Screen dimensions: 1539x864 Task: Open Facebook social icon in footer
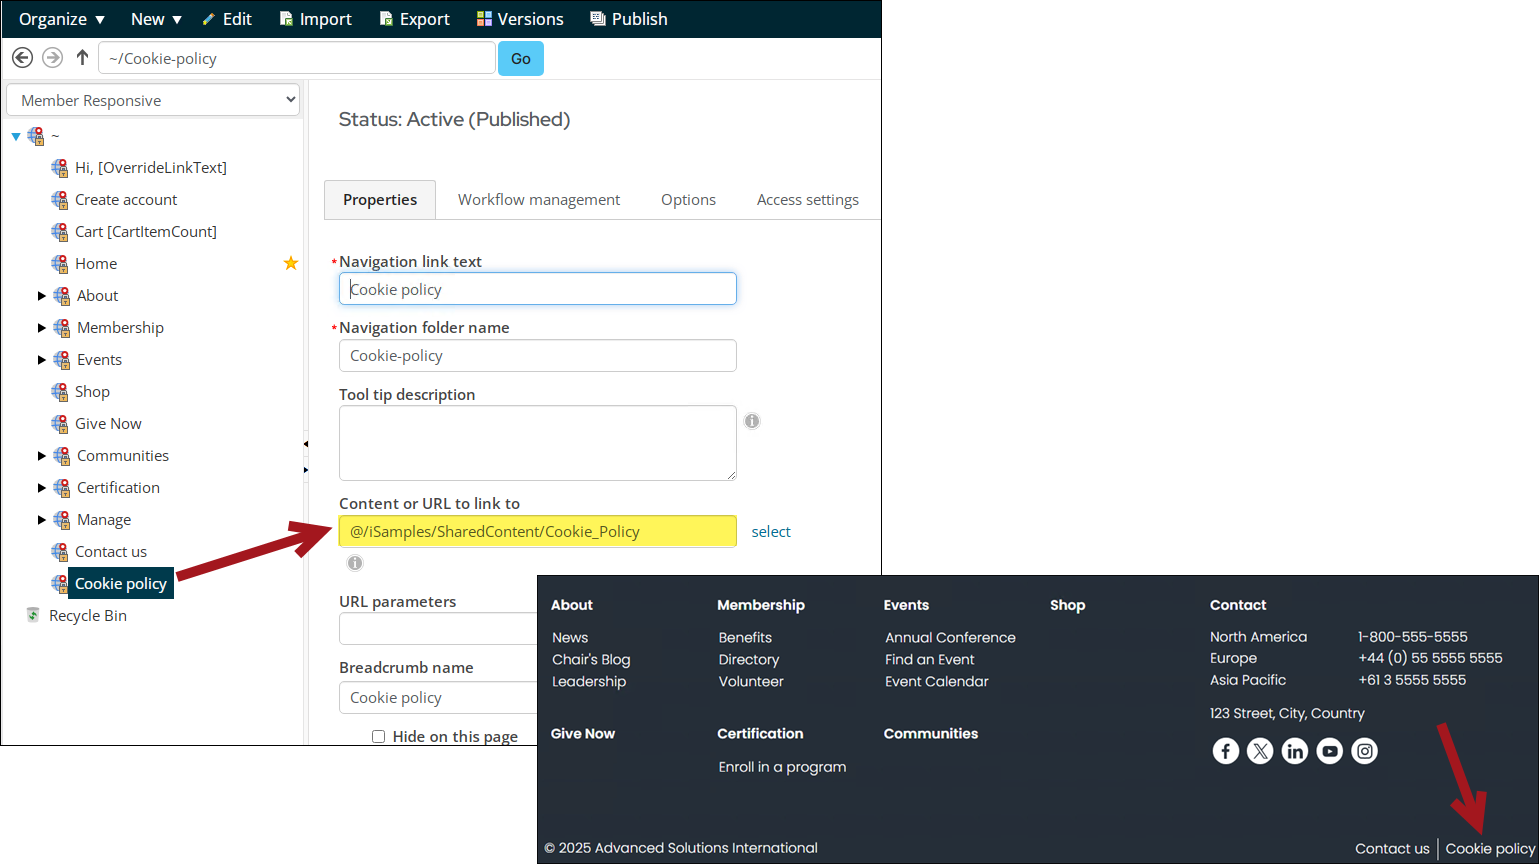1226,751
